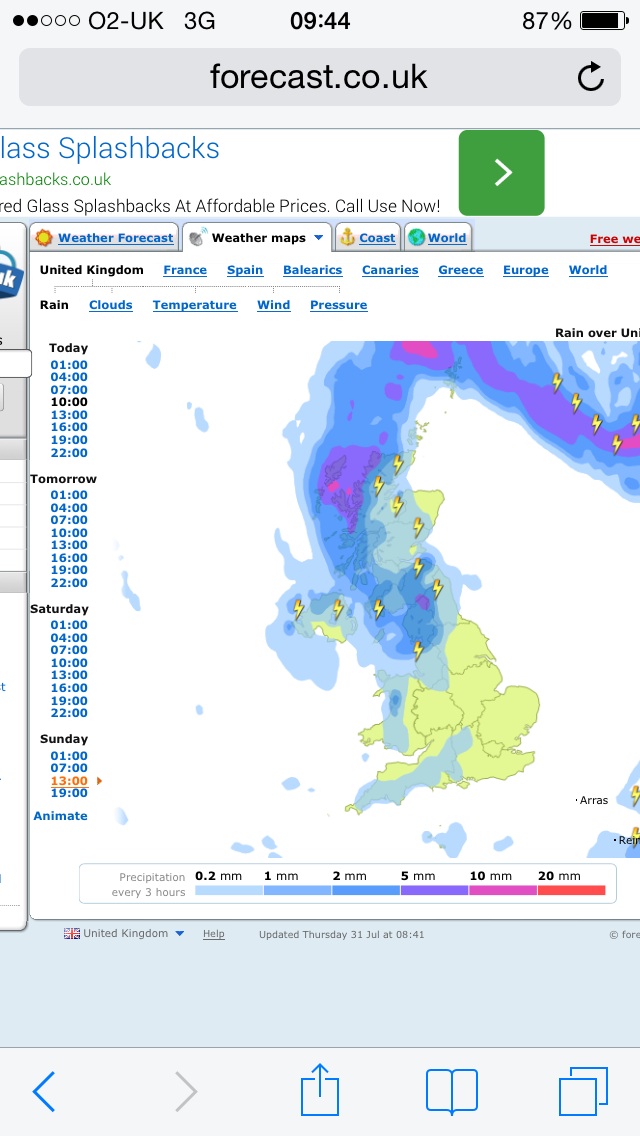The image size is (640, 1136).
Task: Click the Animate link
Action: (x=60, y=816)
